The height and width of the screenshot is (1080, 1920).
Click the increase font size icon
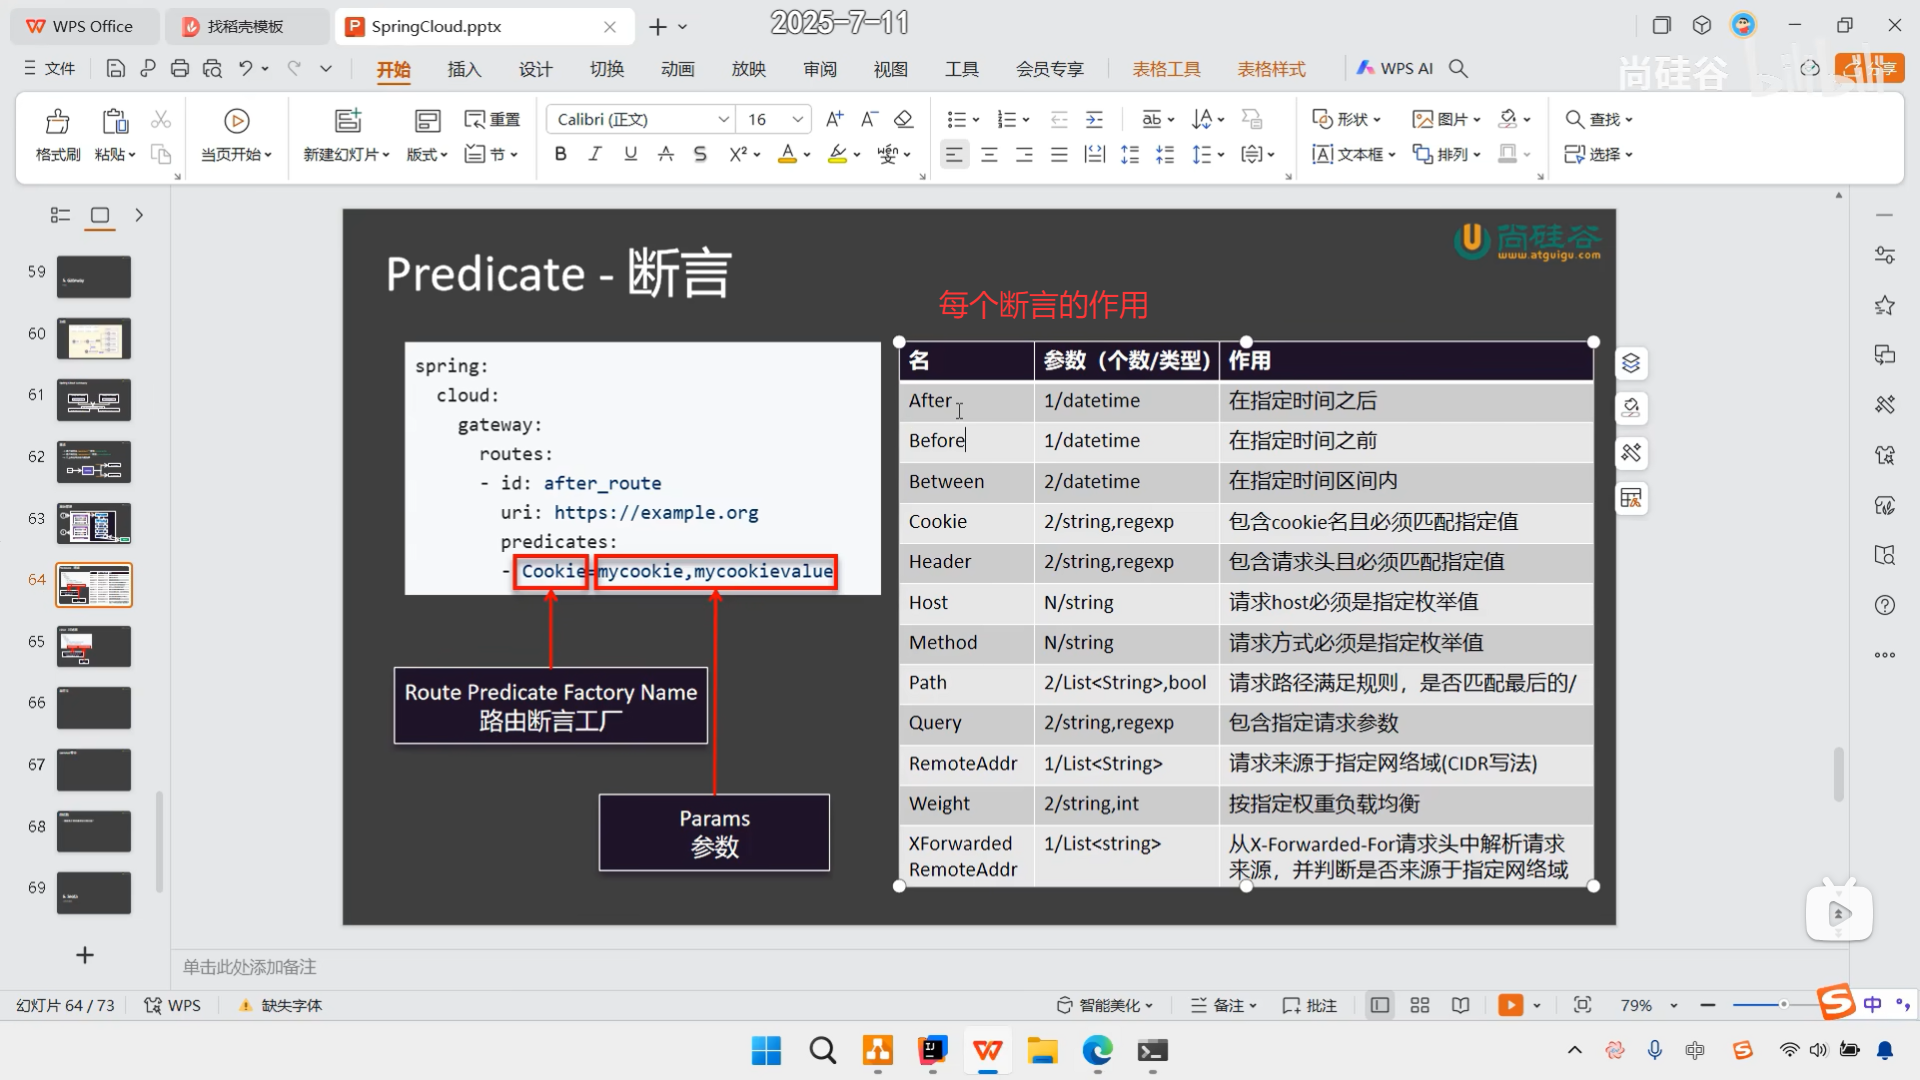point(834,119)
